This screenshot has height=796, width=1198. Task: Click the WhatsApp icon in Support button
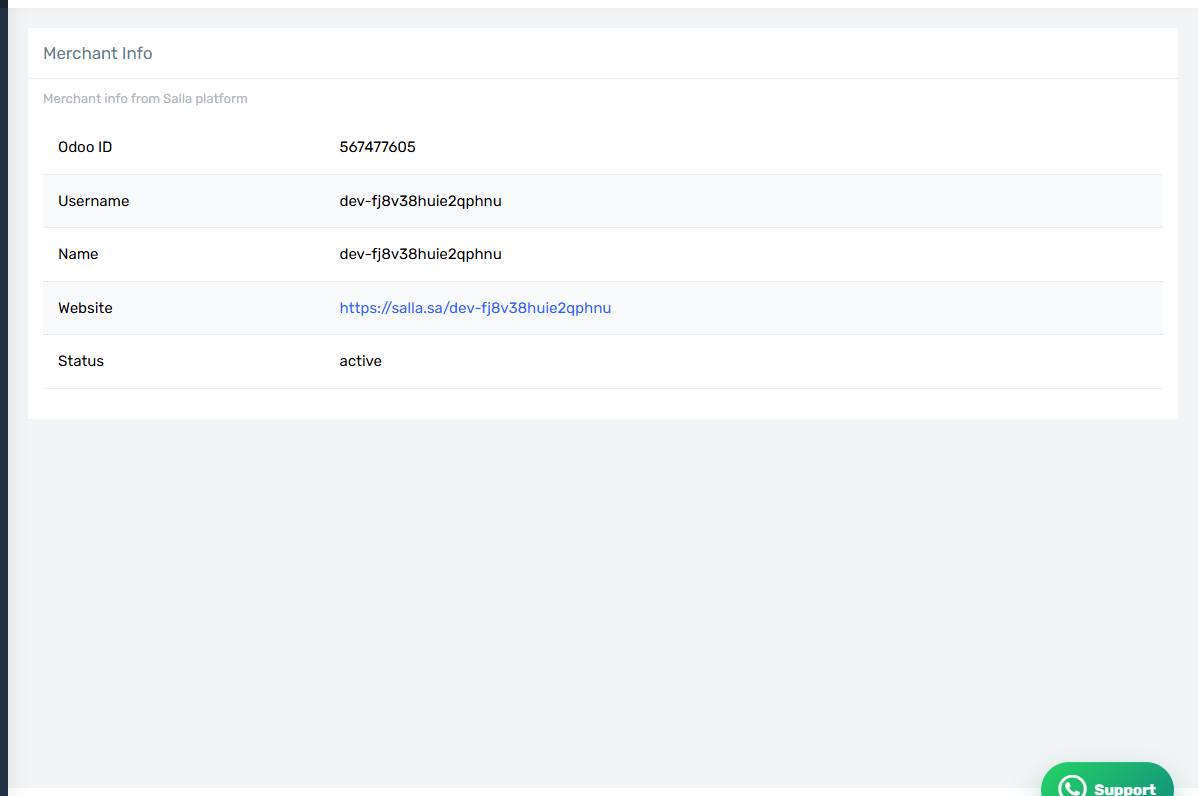pos(1072,787)
